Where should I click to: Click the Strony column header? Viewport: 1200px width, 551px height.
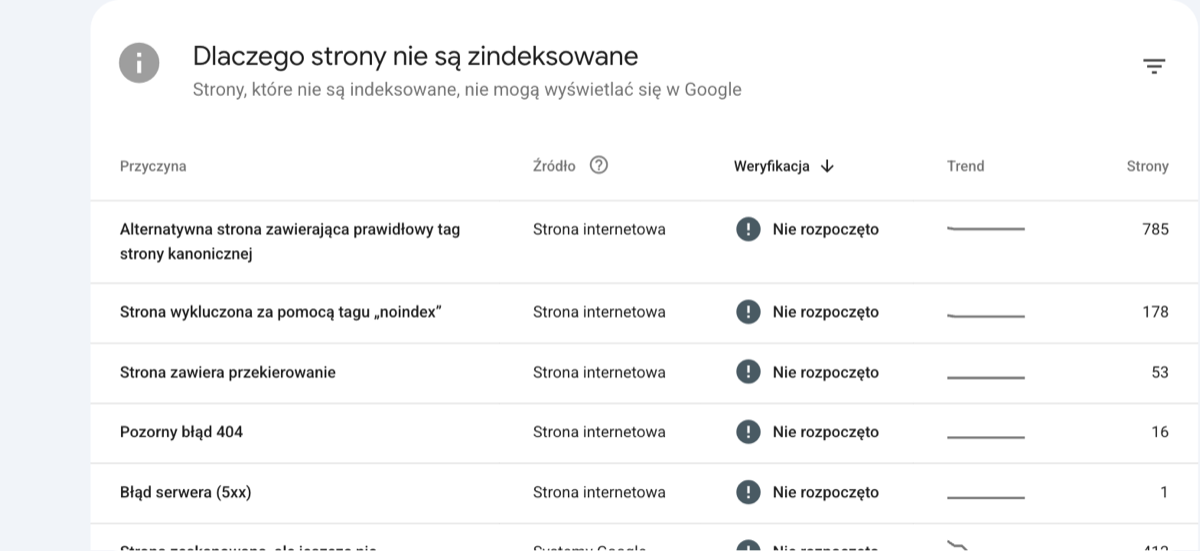point(1147,166)
